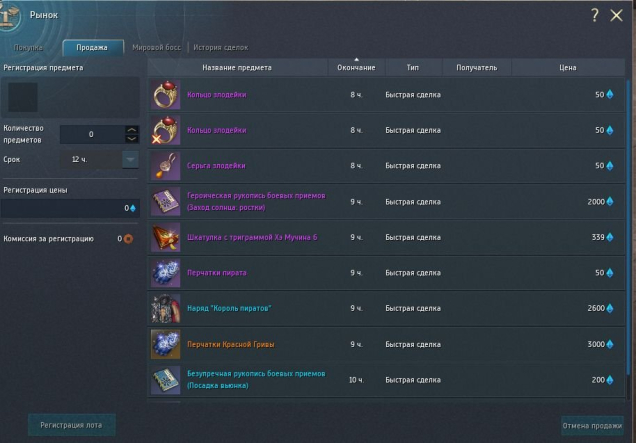The width and height of the screenshot is (636, 443).
Task: Select the Шкатулка с триграммой box icon
Action: (165, 237)
